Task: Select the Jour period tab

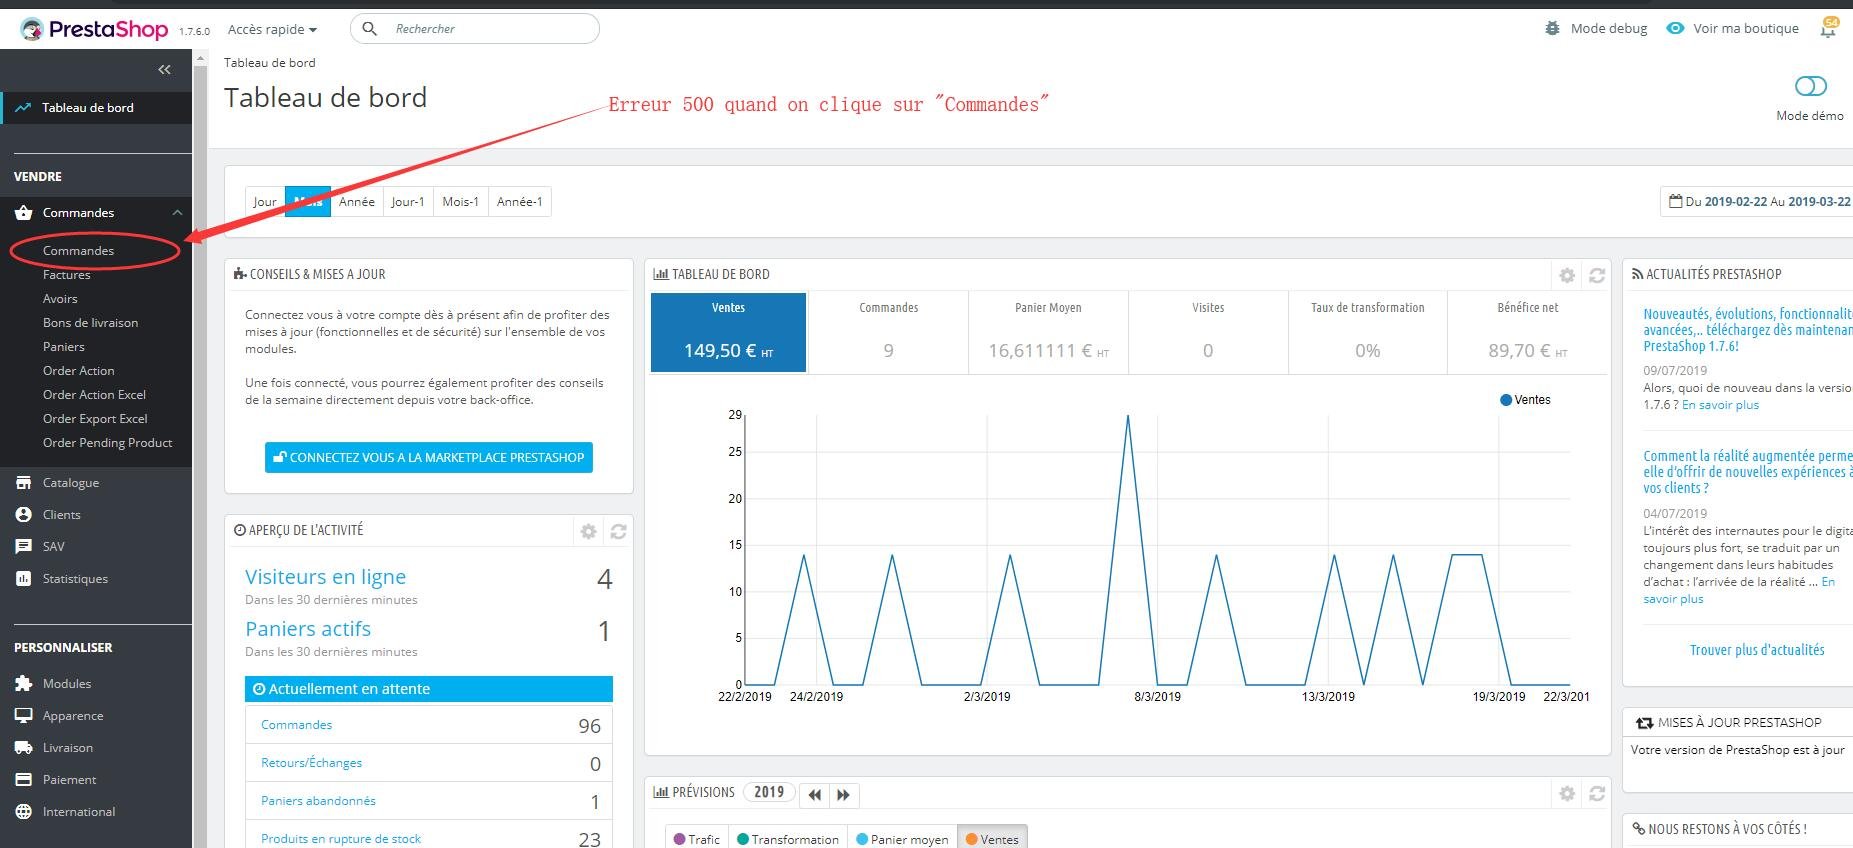Action: tap(265, 201)
